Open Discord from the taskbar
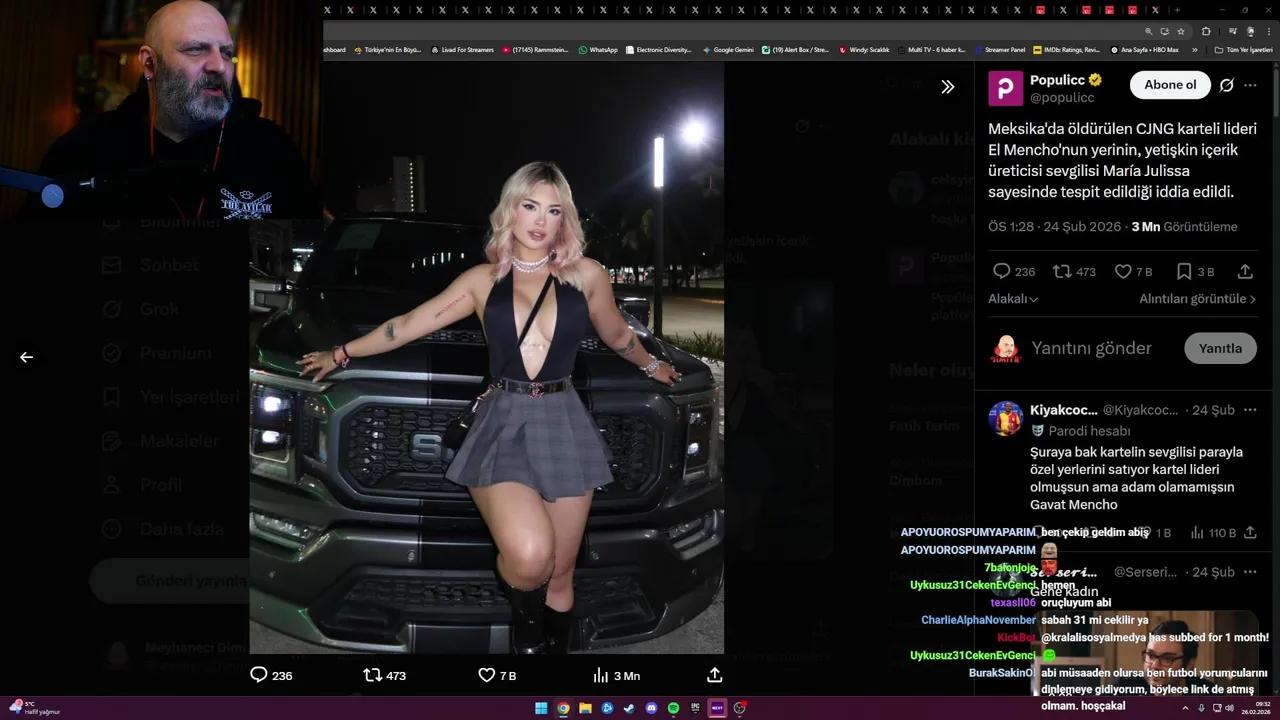 pyautogui.click(x=651, y=708)
